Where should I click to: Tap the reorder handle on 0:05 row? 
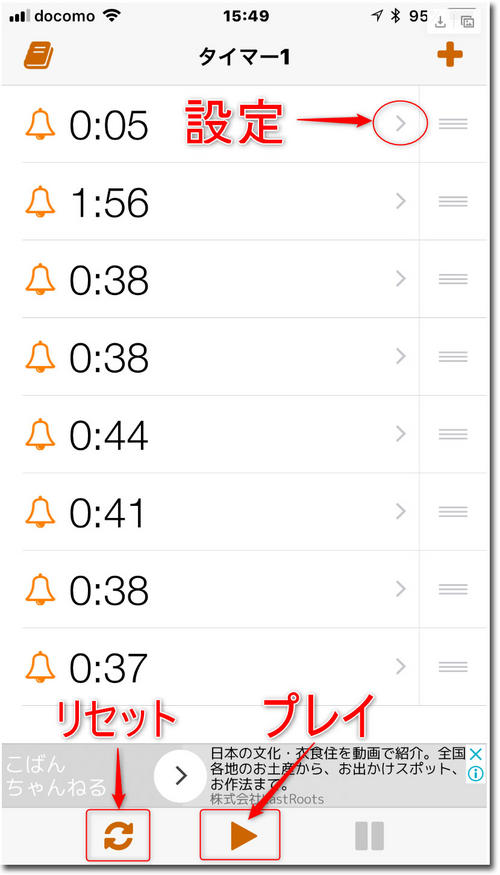tap(453, 124)
